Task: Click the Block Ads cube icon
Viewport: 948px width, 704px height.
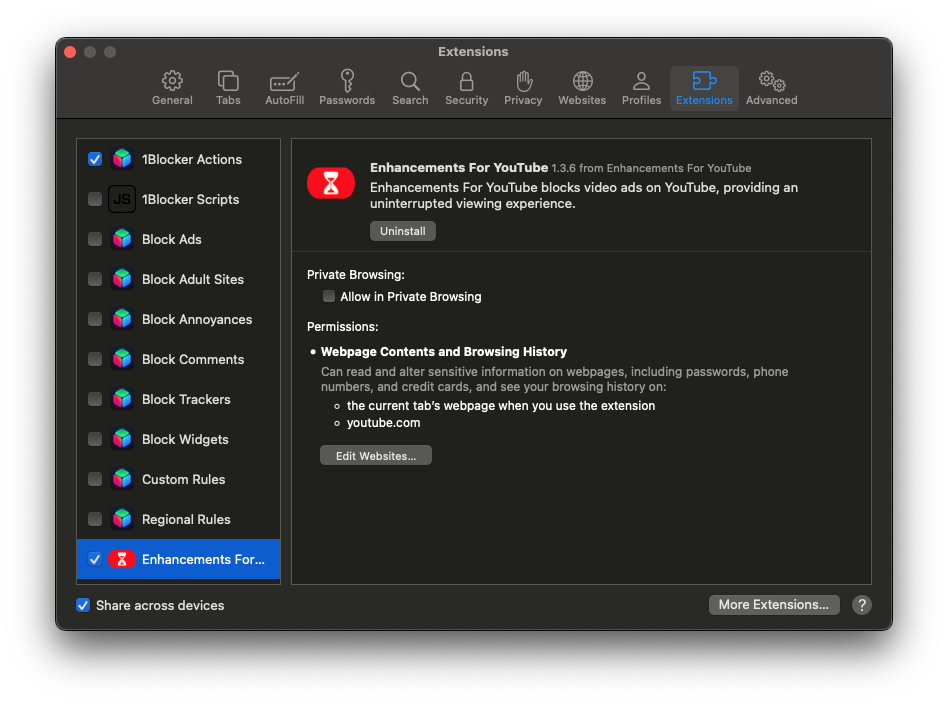Action: [122, 239]
